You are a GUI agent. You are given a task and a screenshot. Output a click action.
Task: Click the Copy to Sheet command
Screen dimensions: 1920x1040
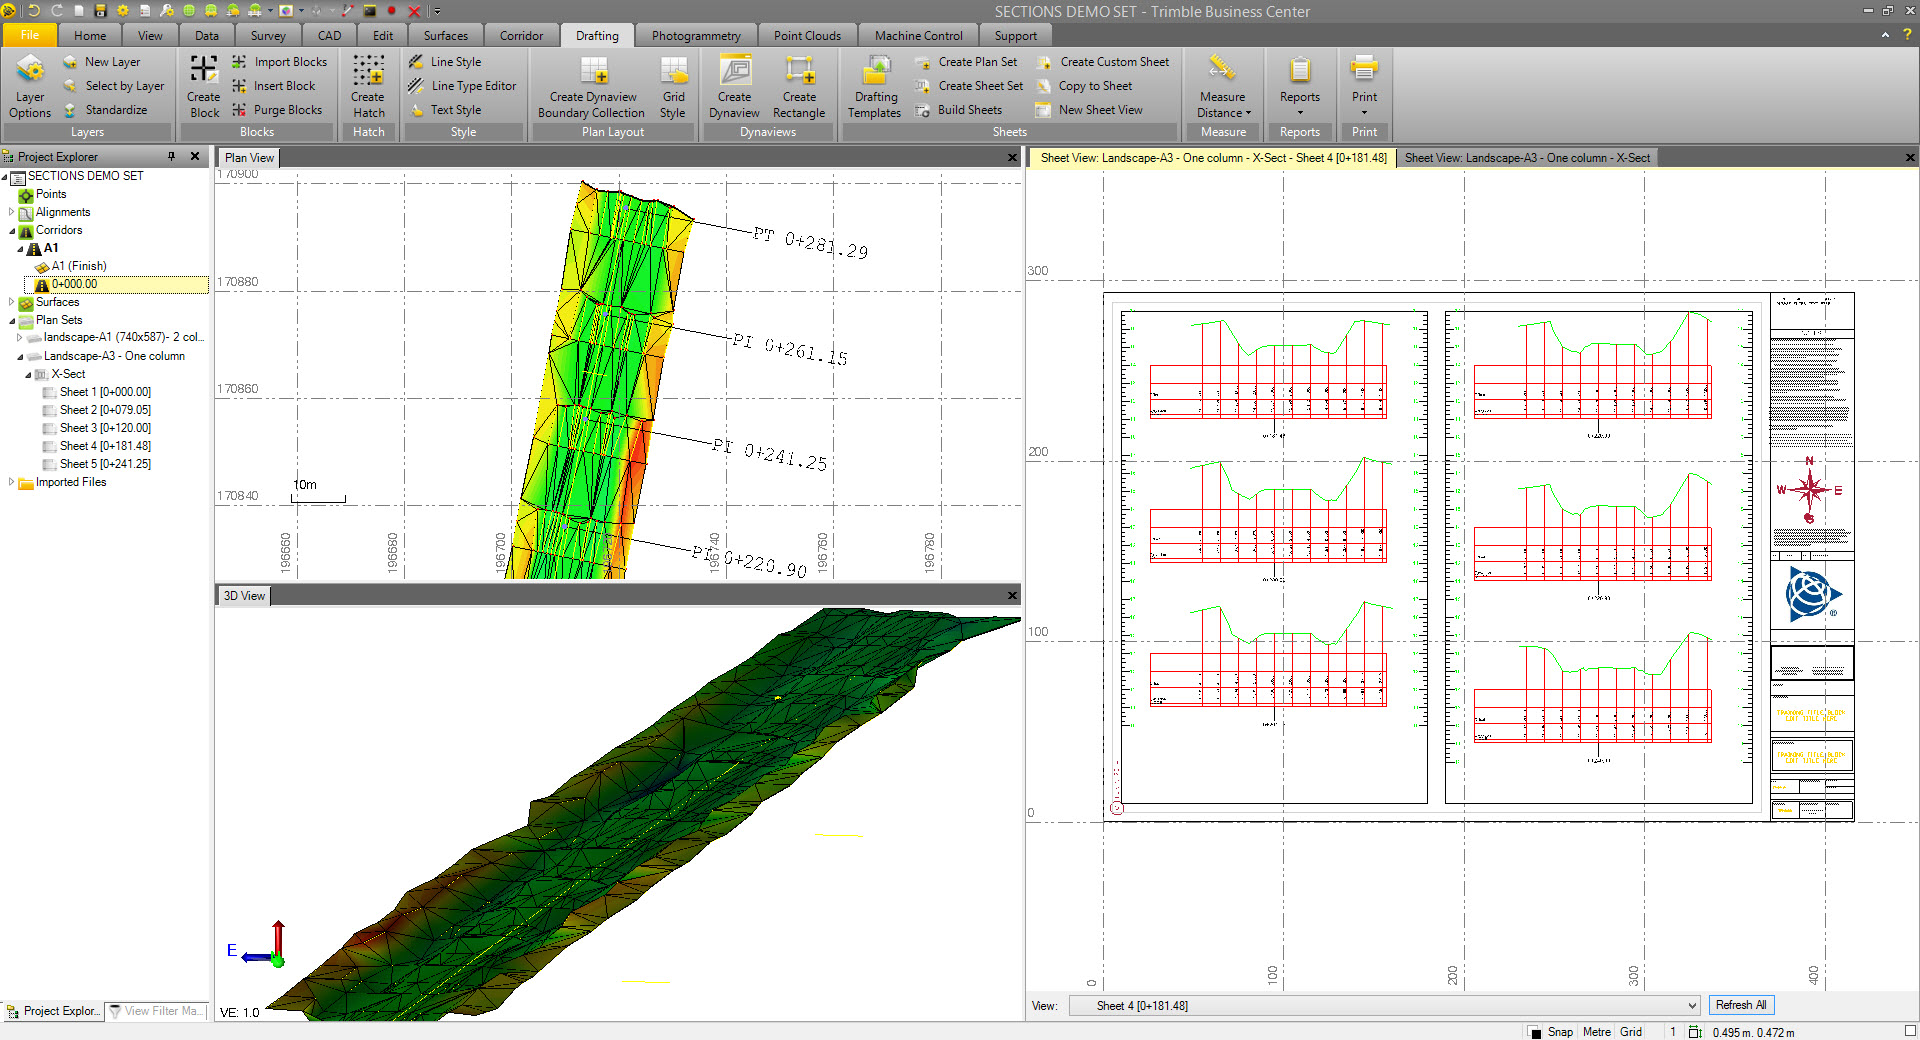(1084, 86)
